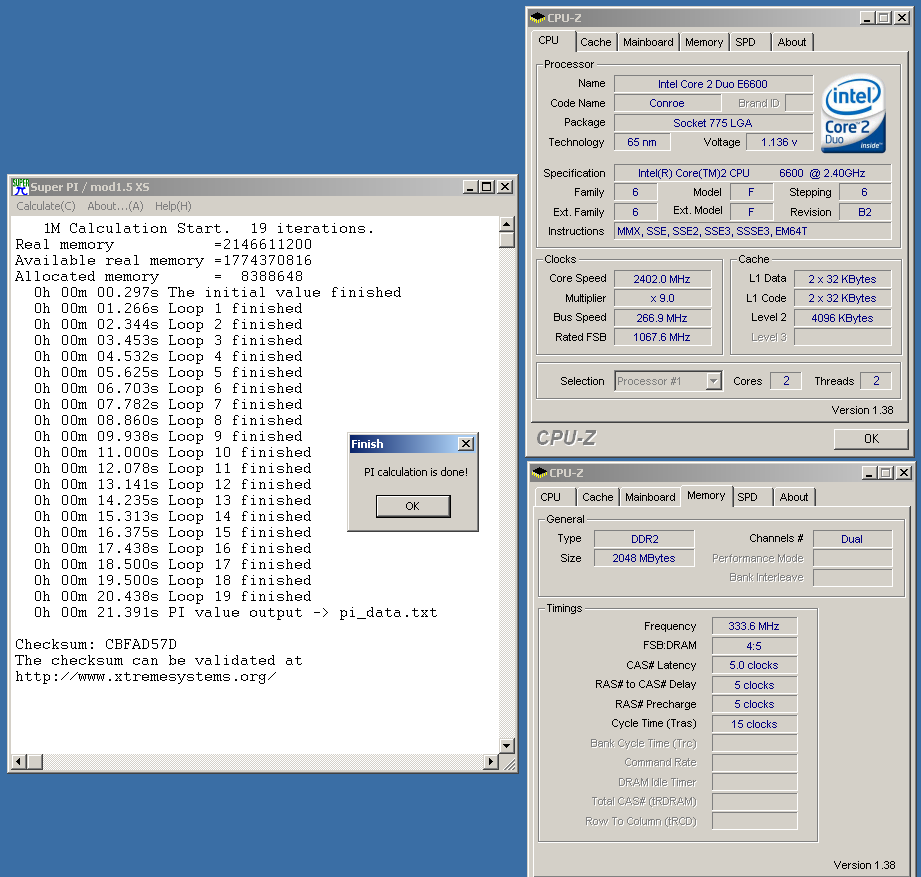This screenshot has width=921, height=877.
Task: Click the Rated FSB value 1067.6 MHz
Action: pyautogui.click(x=662, y=337)
